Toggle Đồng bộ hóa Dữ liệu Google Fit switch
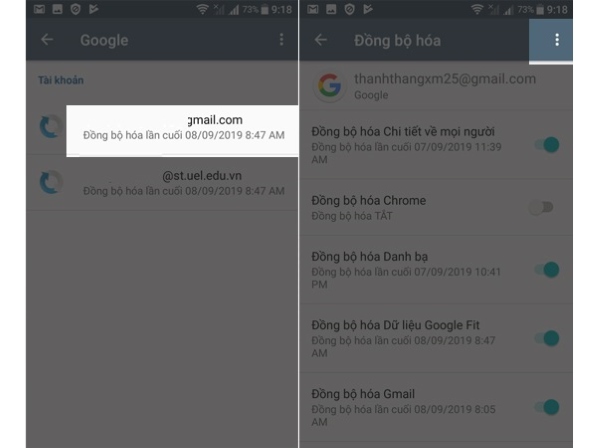This screenshot has width=600, height=448. pyautogui.click(x=548, y=338)
